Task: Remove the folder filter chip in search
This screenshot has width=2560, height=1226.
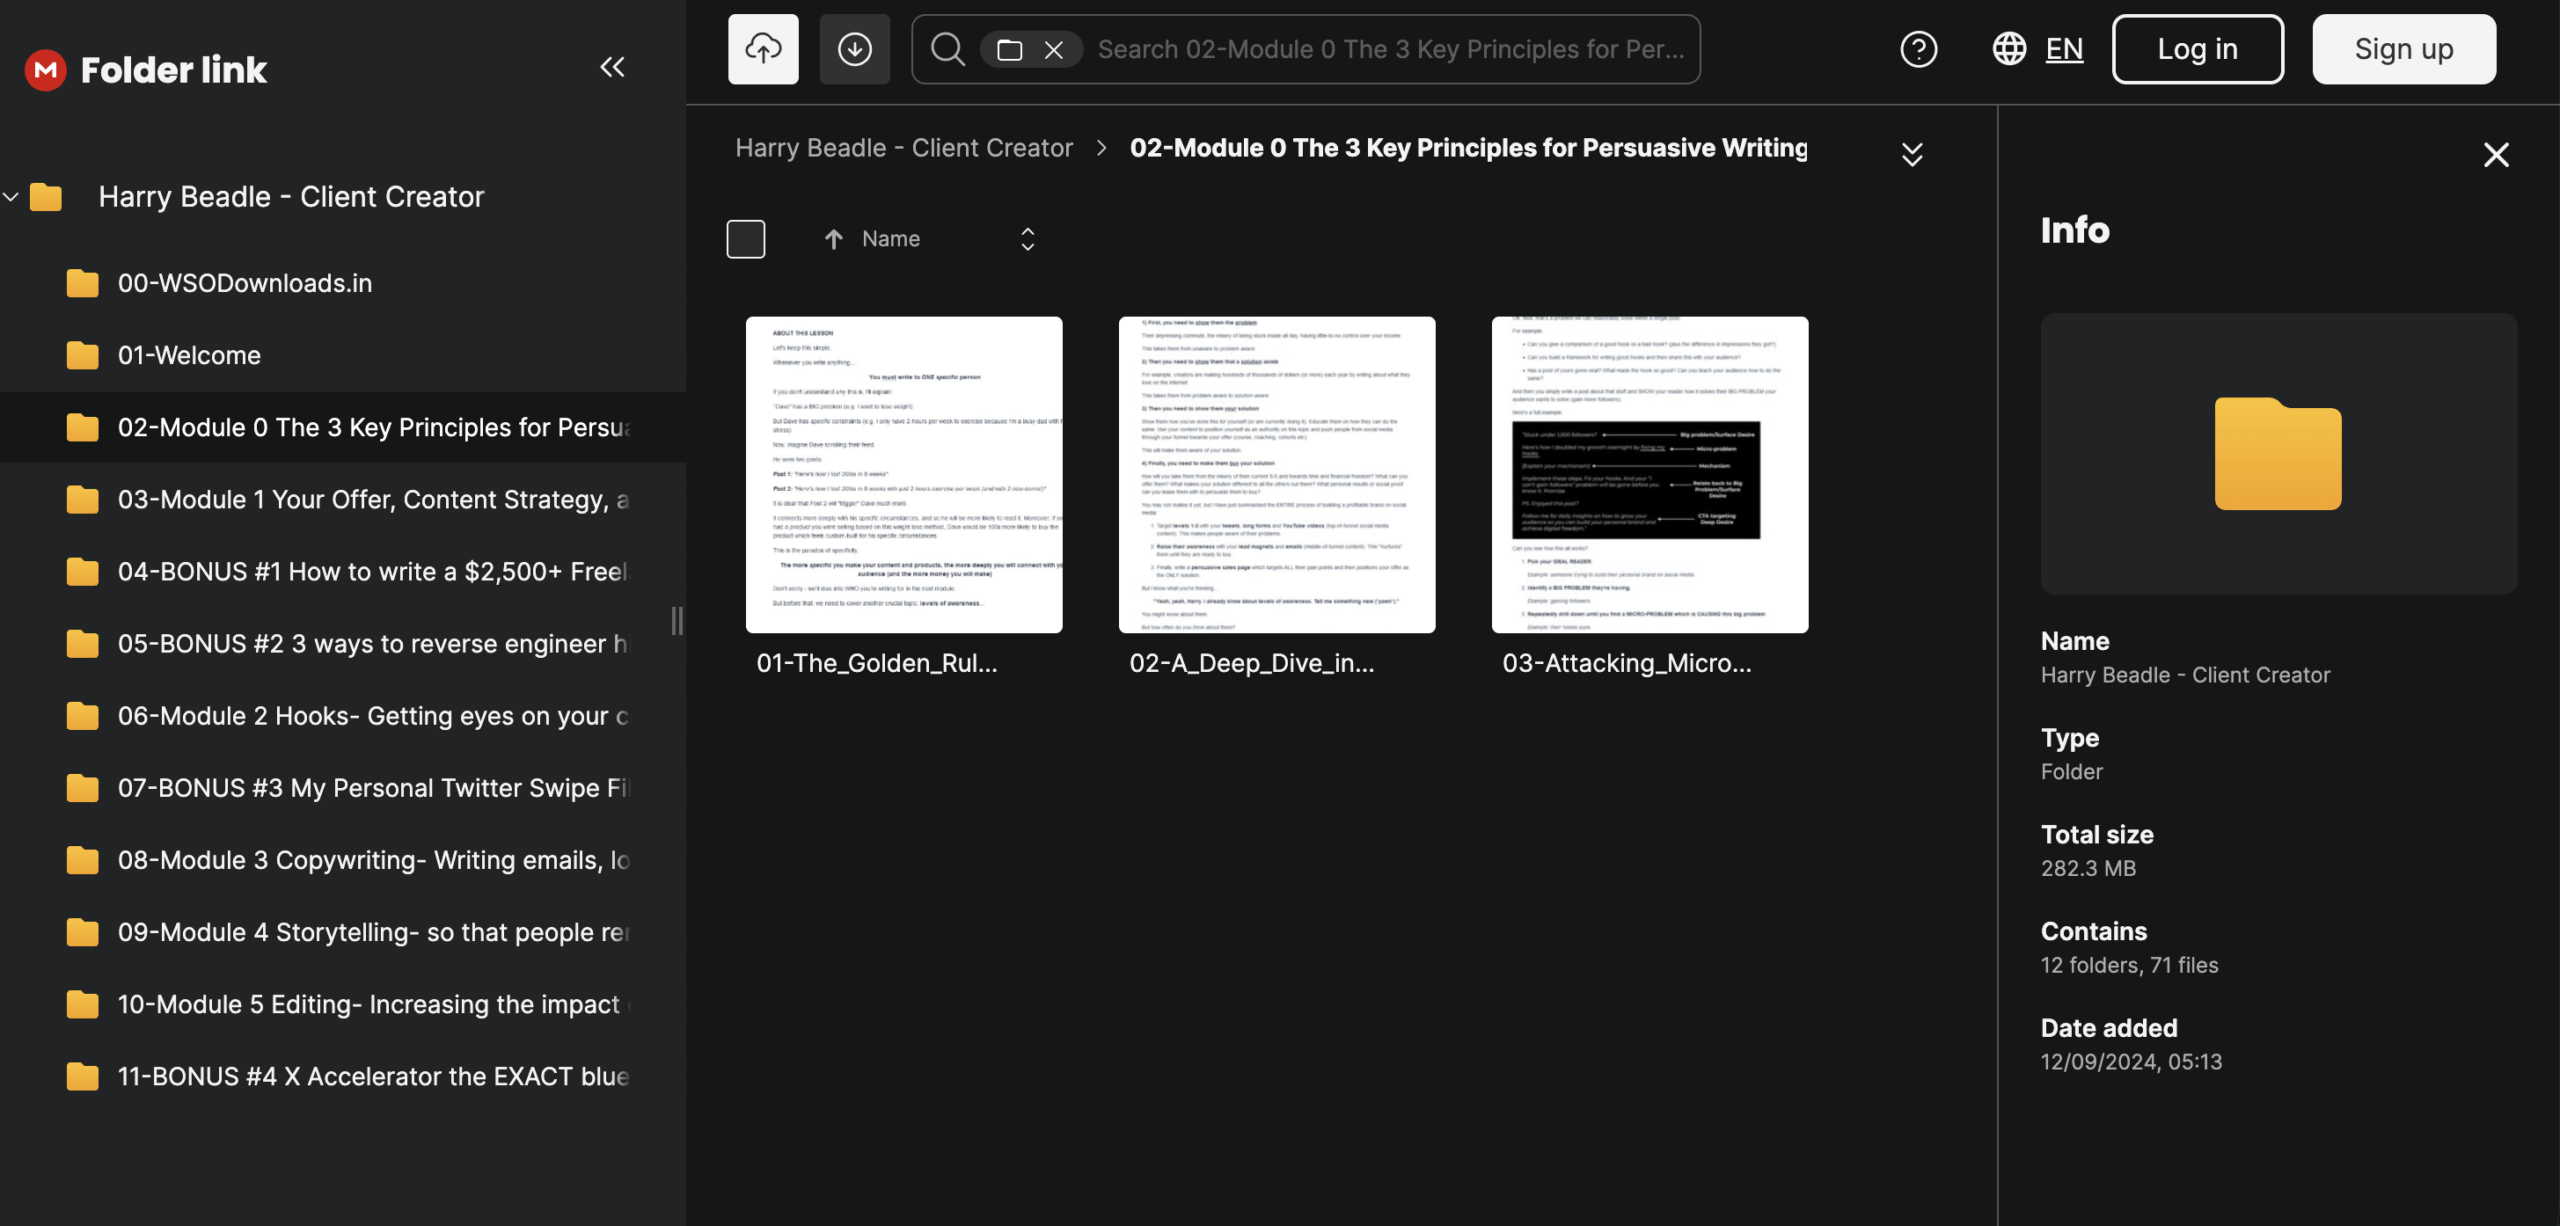Action: coord(1053,50)
